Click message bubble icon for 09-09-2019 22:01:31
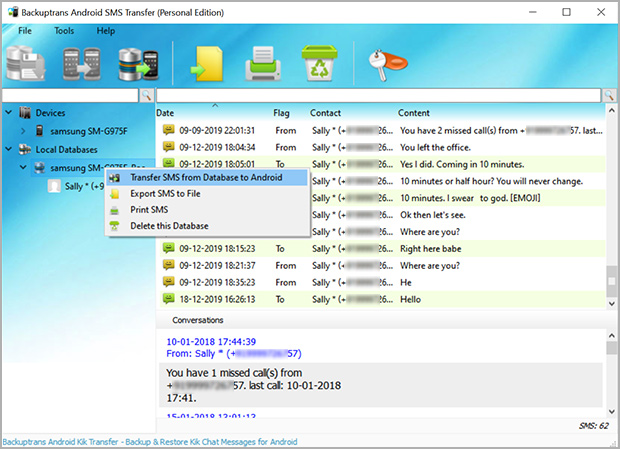 [x=168, y=130]
